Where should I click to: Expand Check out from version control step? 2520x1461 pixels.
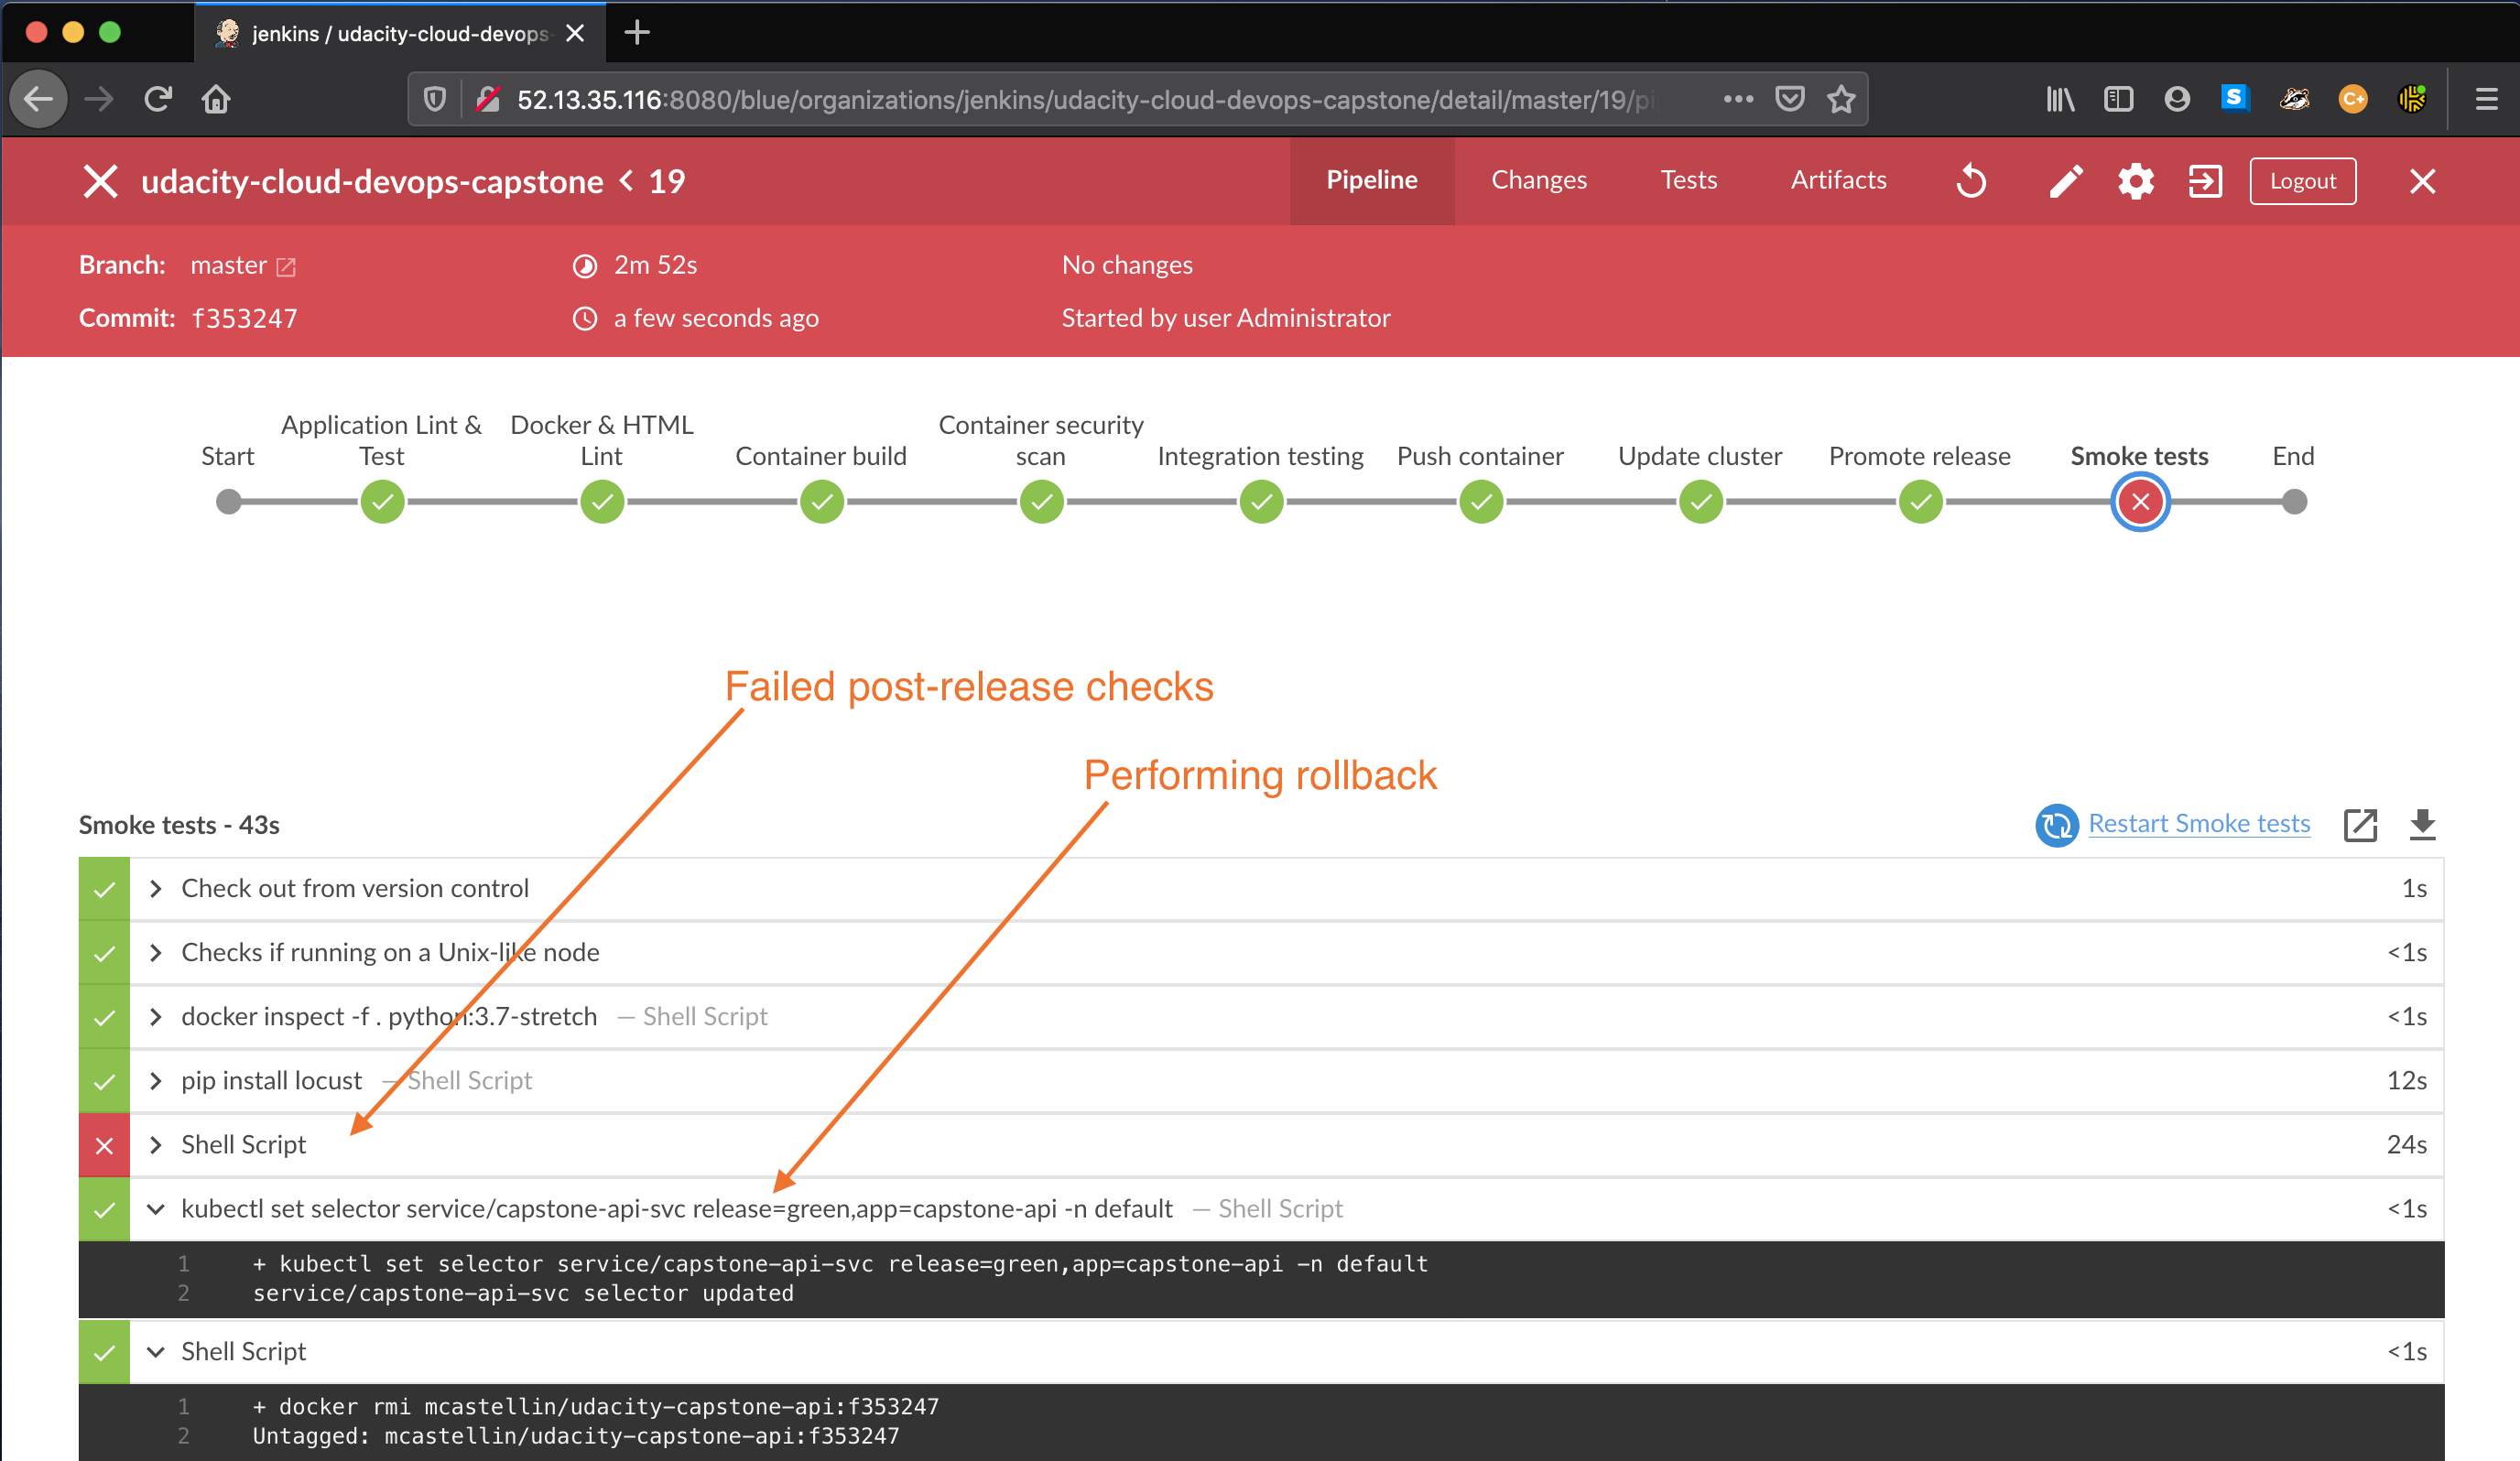156,889
